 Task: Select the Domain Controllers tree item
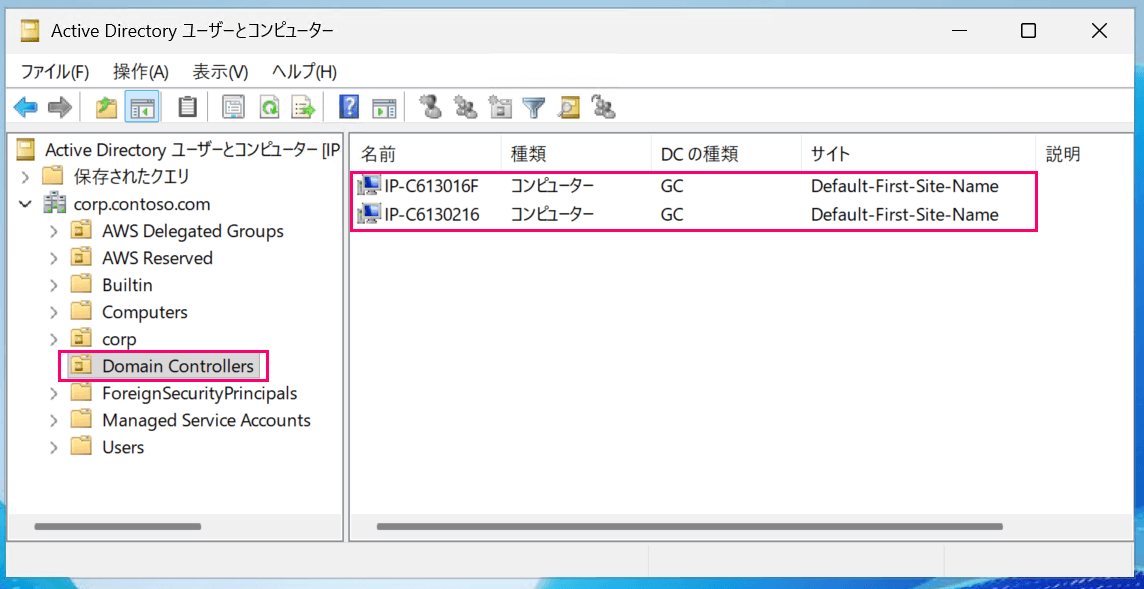coord(178,366)
